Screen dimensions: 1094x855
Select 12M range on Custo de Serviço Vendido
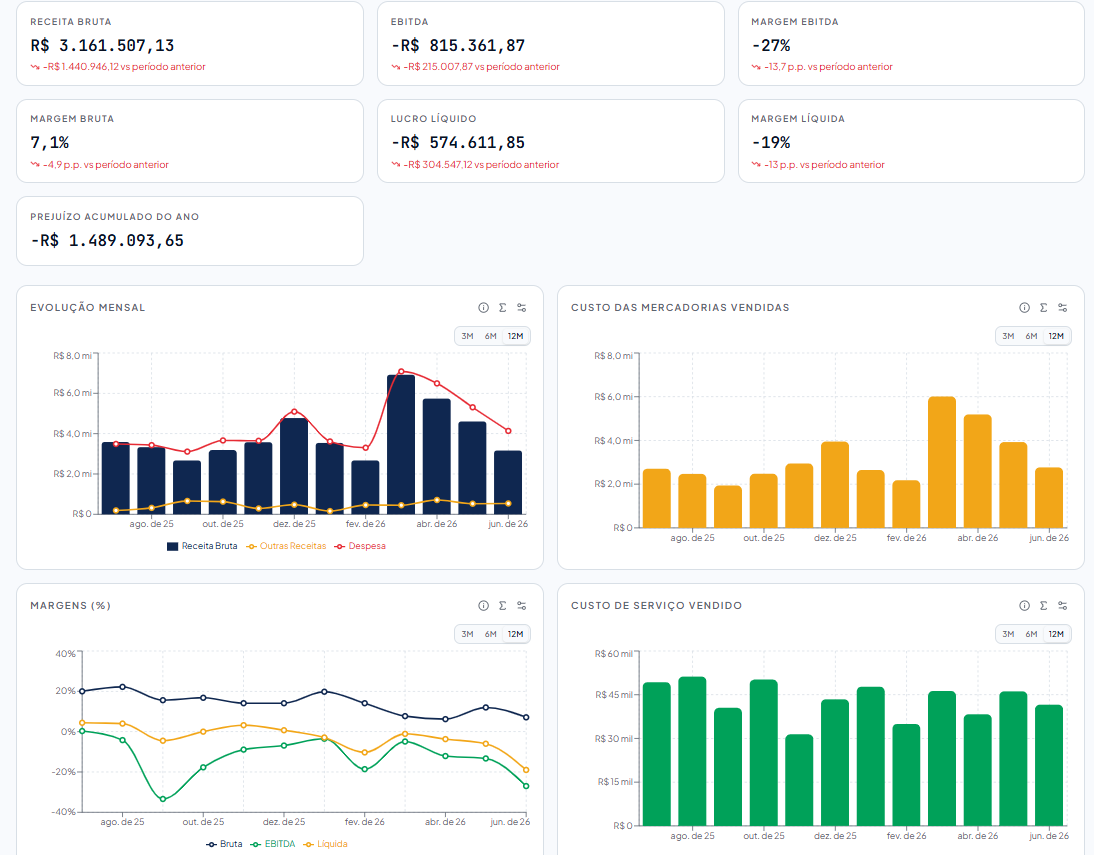[x=1056, y=634]
